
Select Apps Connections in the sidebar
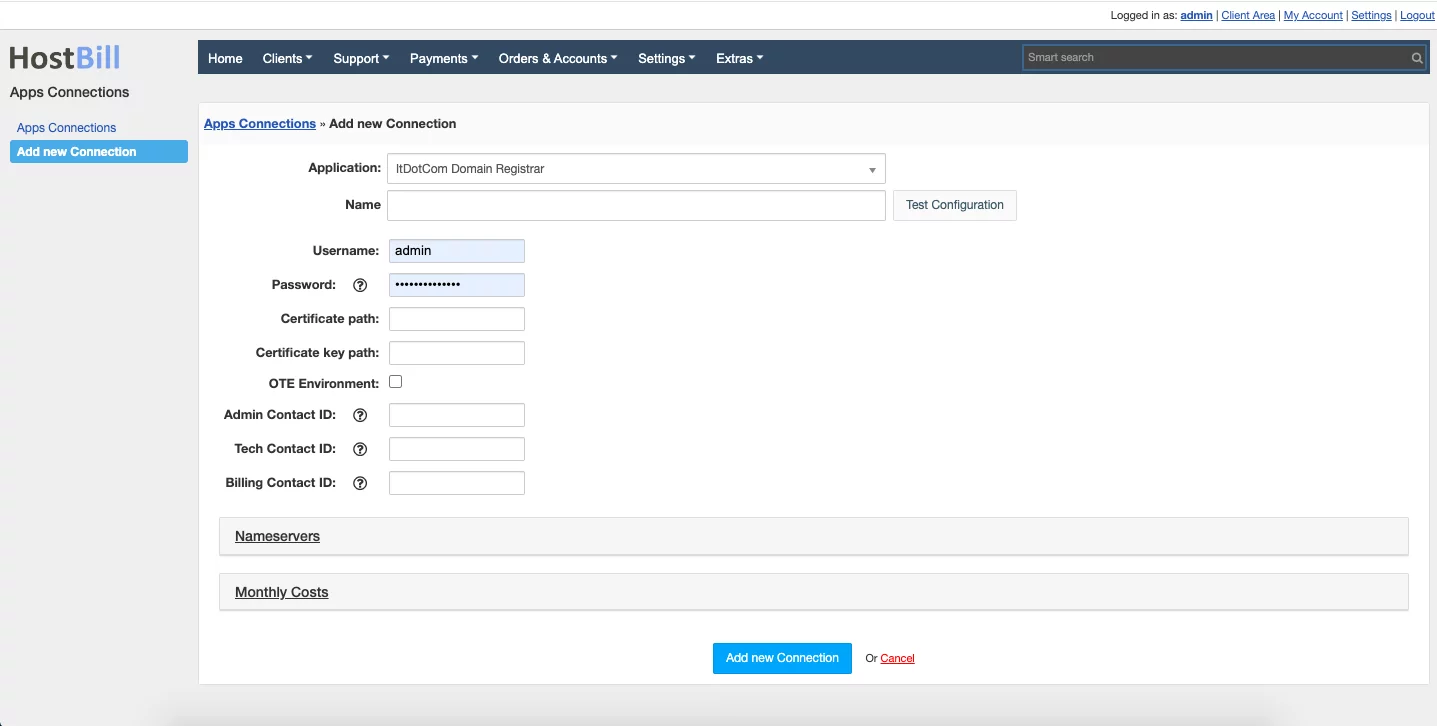(67, 128)
